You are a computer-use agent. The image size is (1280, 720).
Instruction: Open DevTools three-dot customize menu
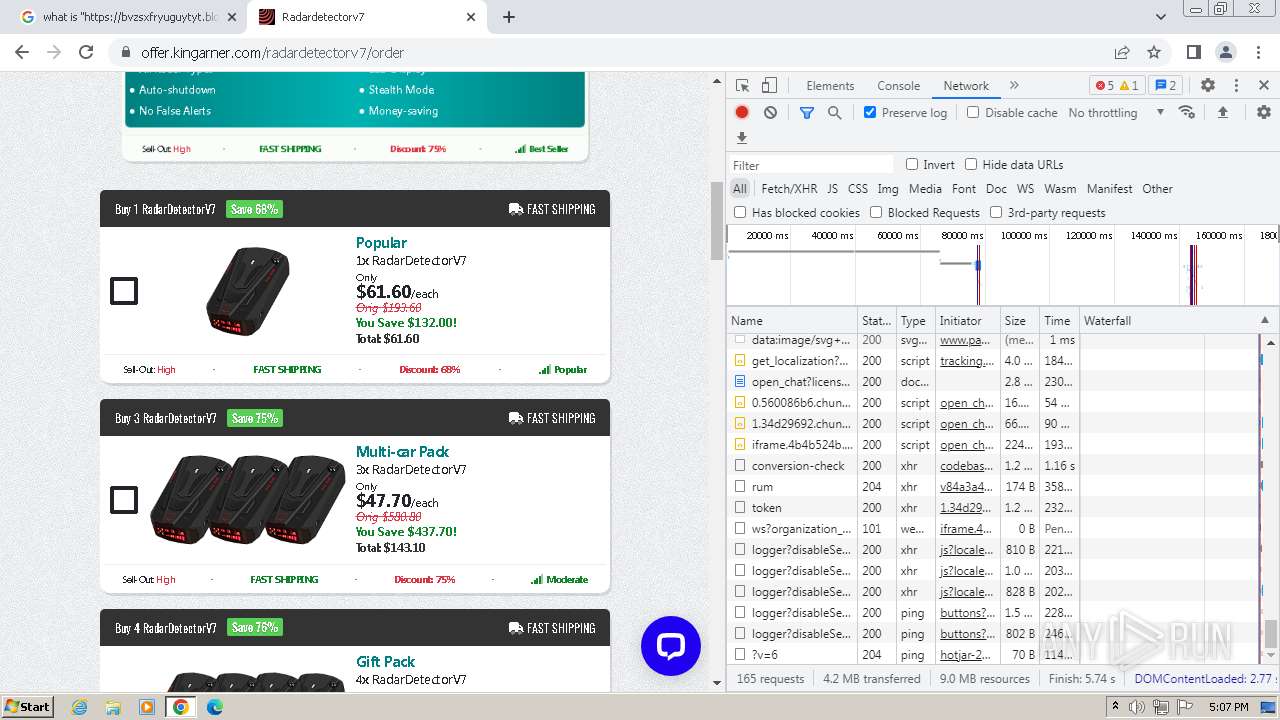[x=1236, y=86]
